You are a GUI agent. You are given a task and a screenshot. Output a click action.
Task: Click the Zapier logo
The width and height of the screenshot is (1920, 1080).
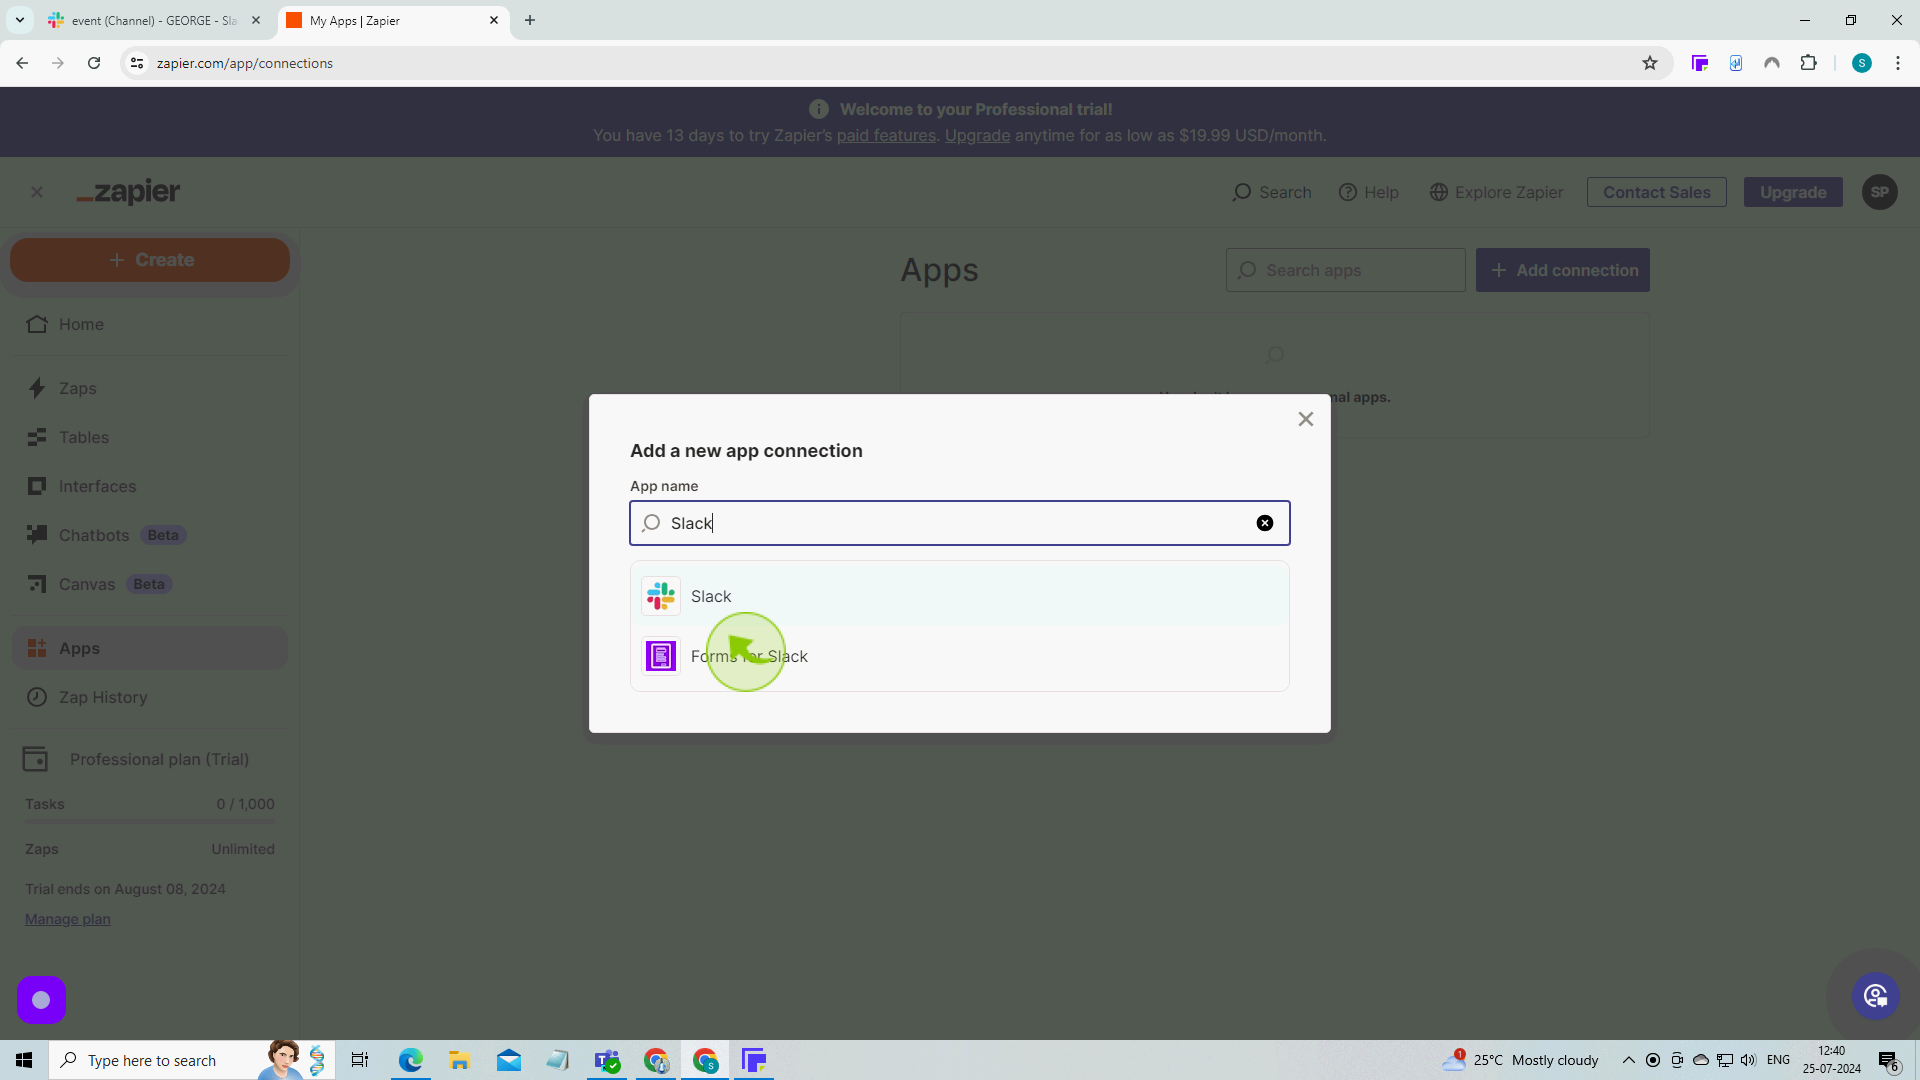(129, 192)
